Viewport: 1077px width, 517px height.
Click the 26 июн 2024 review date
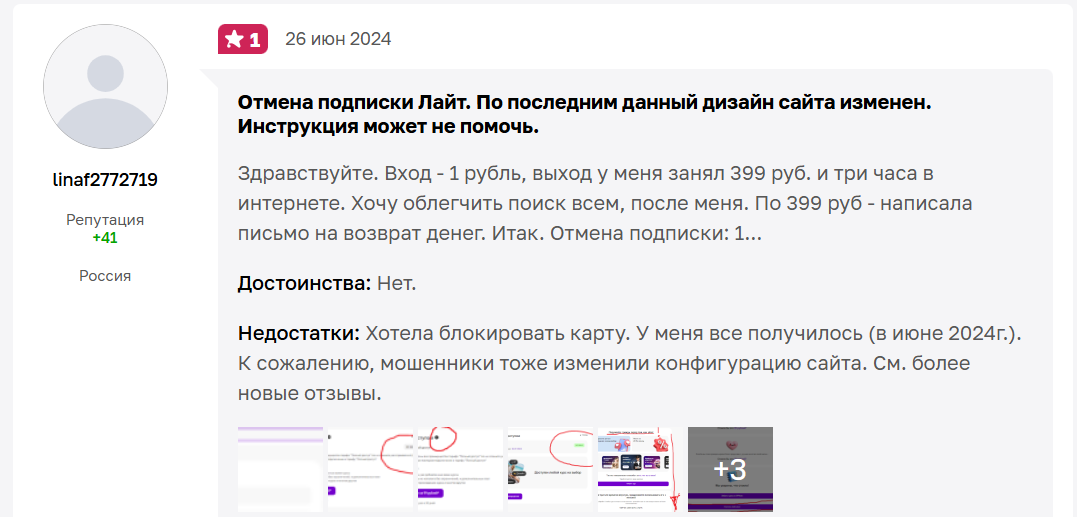pos(338,39)
